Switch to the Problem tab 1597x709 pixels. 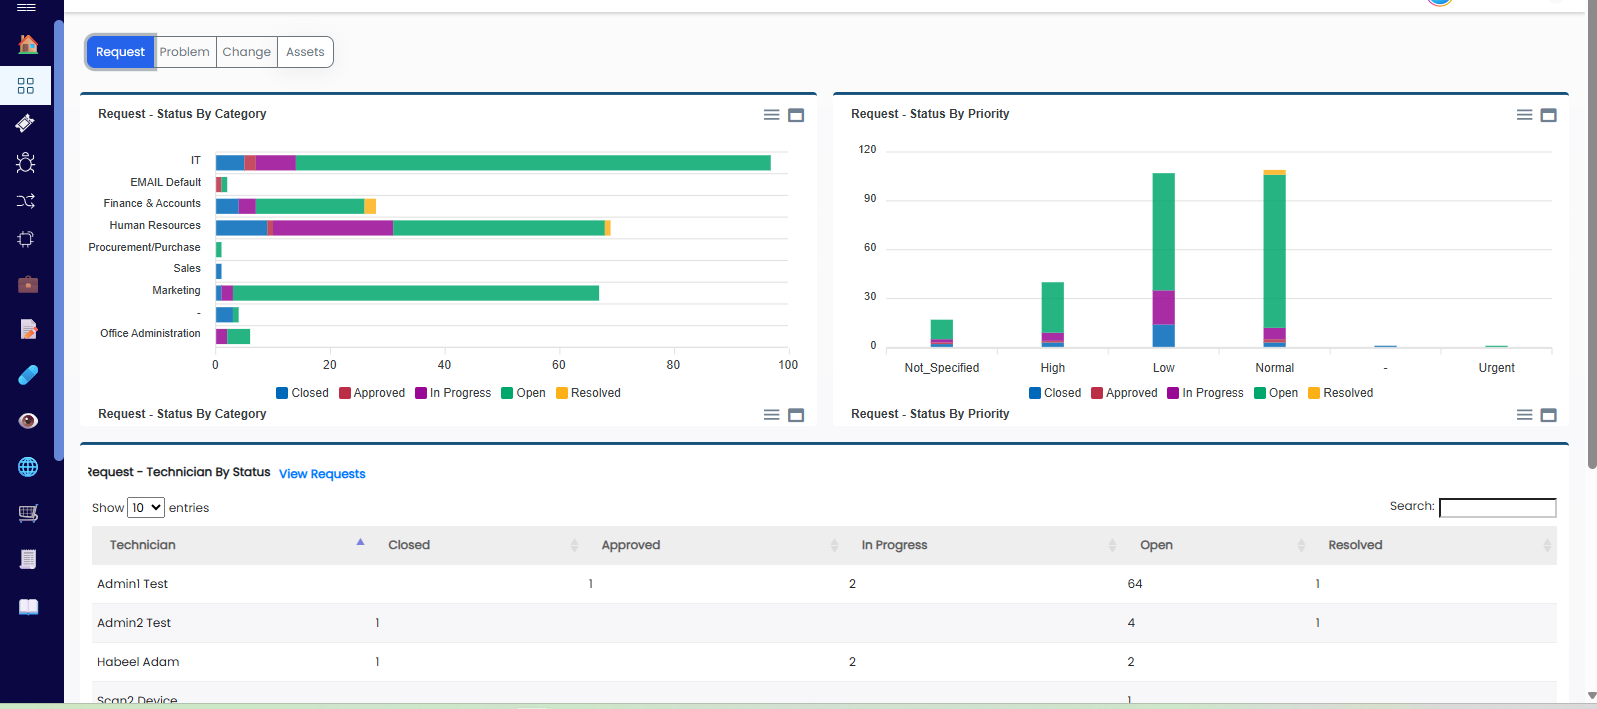[185, 52]
